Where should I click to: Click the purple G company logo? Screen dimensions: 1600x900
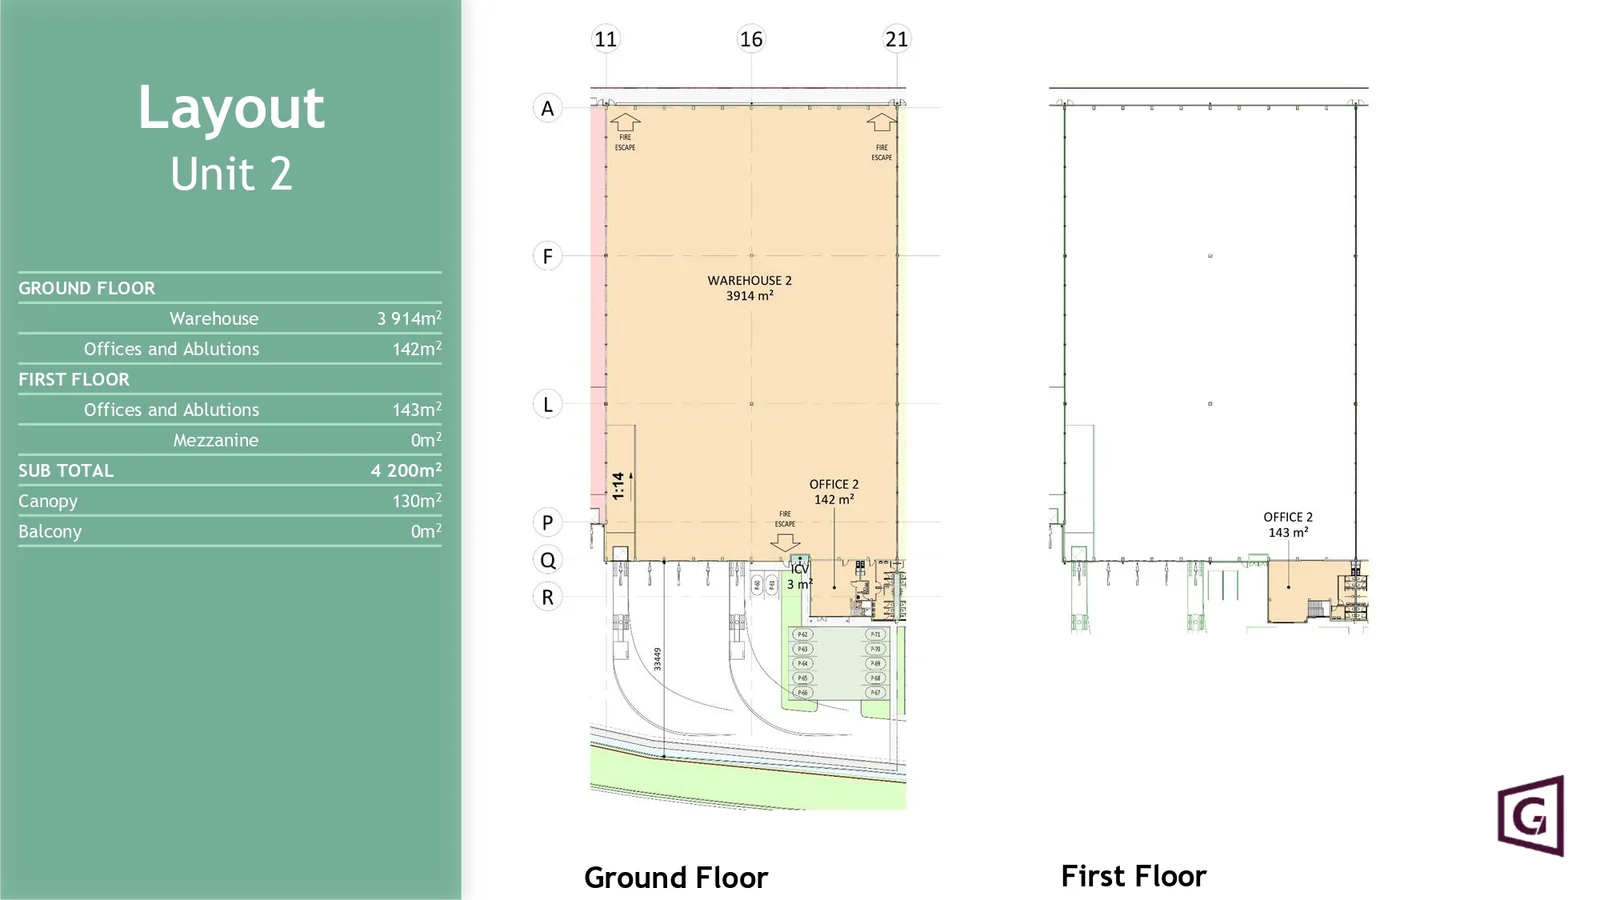coord(1531,816)
